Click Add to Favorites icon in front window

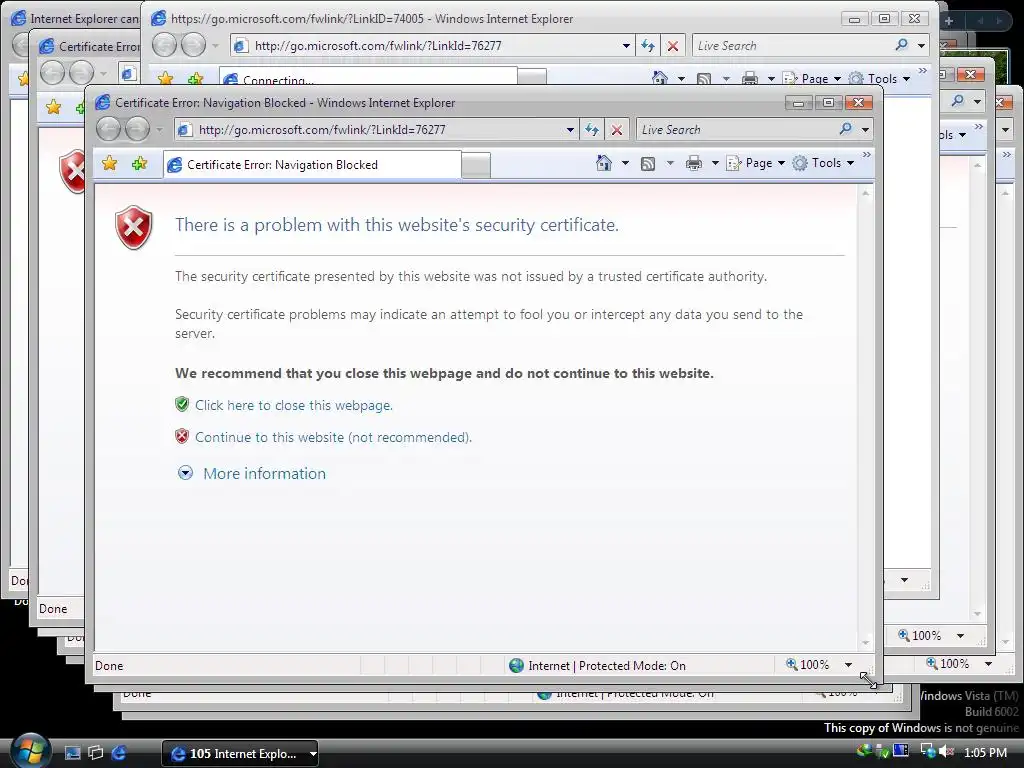(139, 163)
